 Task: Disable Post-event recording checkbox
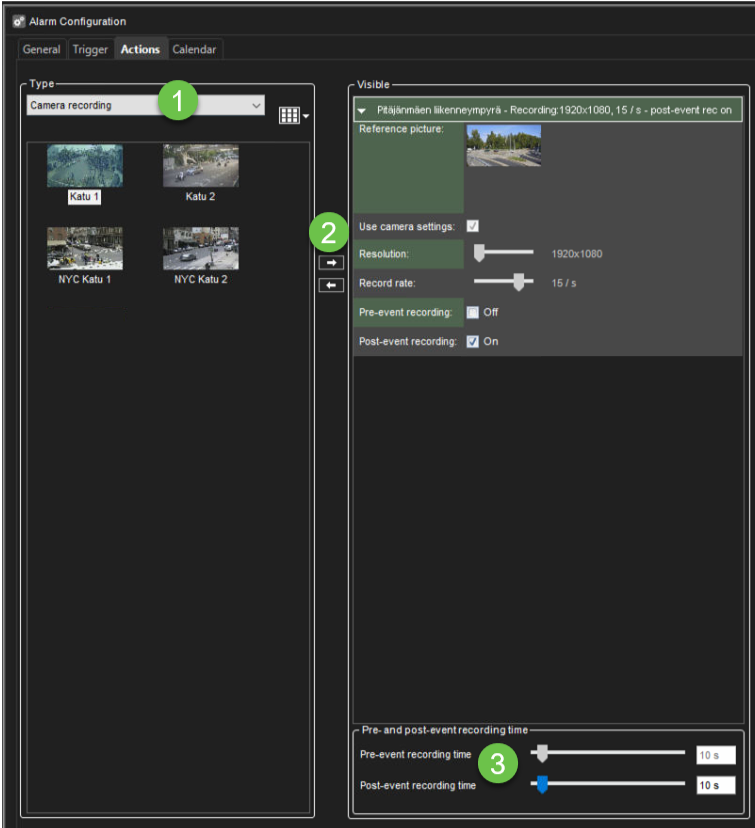(473, 341)
